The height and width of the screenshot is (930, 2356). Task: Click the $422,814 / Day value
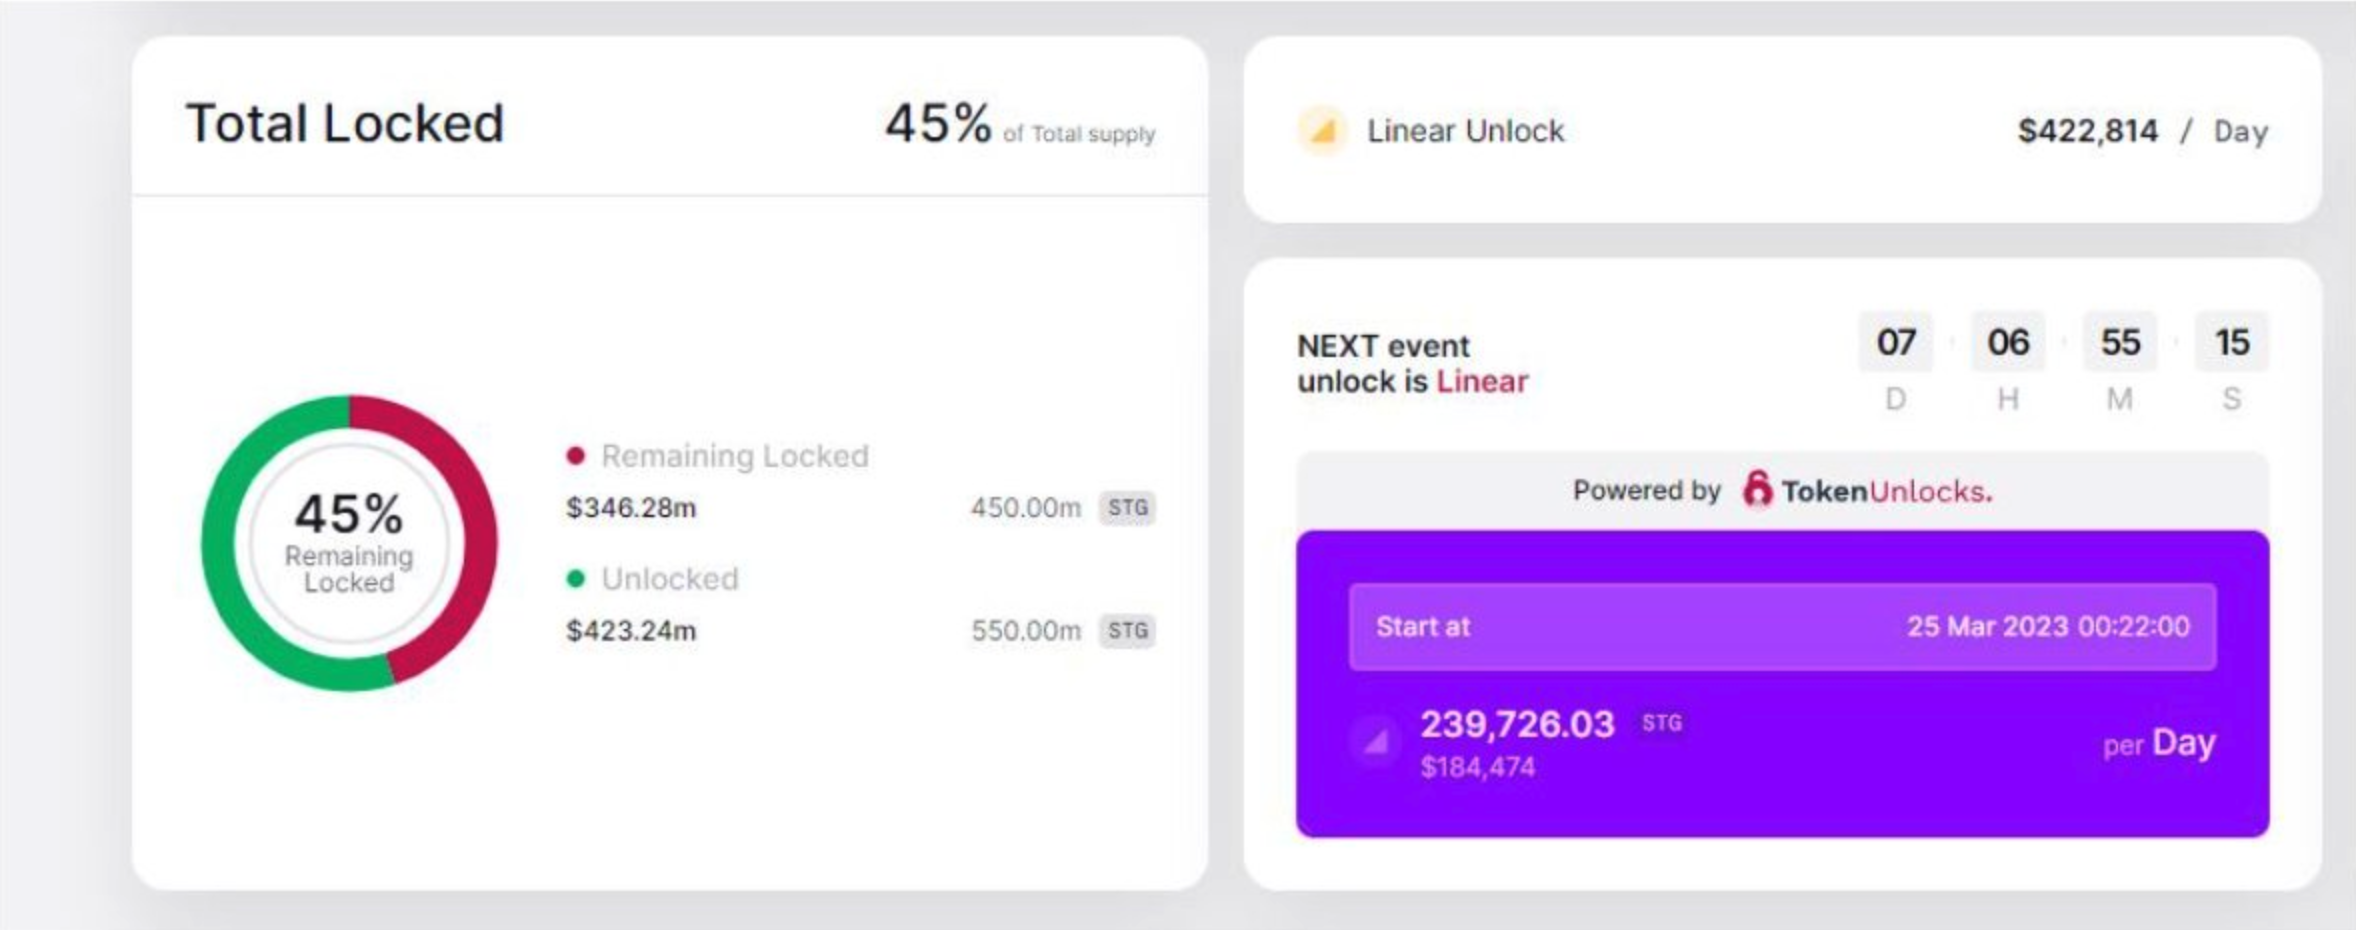click(x=2143, y=131)
